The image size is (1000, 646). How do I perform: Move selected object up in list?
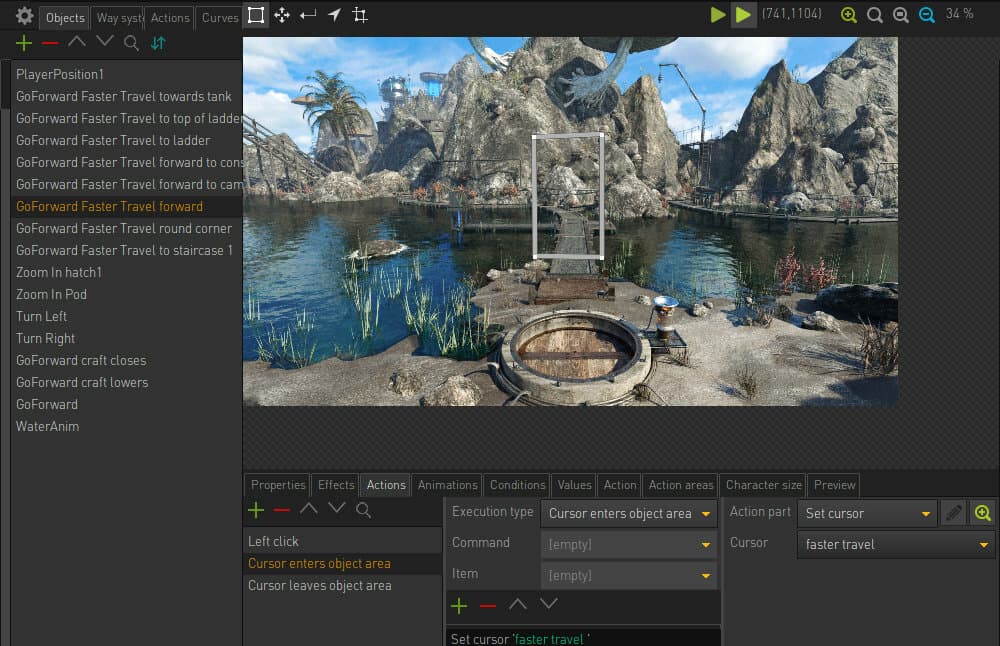[x=77, y=41]
